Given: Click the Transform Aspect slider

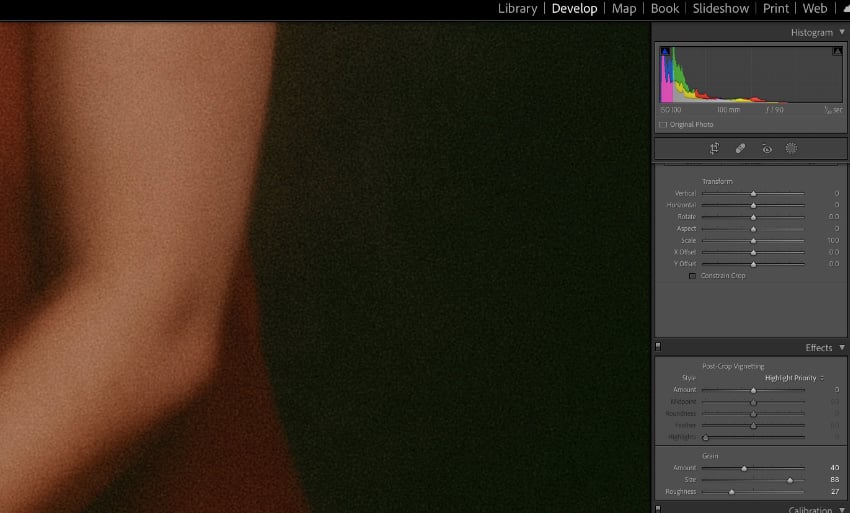Looking at the screenshot, I should pos(753,229).
